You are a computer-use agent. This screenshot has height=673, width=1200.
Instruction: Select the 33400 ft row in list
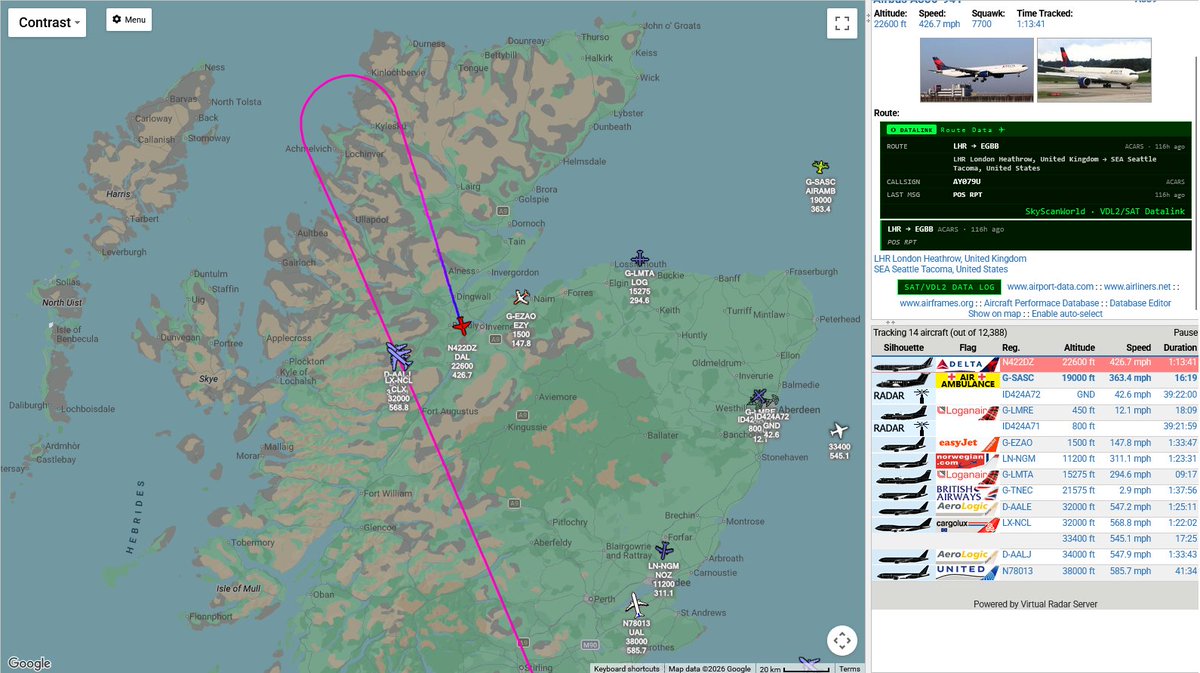click(x=1035, y=539)
